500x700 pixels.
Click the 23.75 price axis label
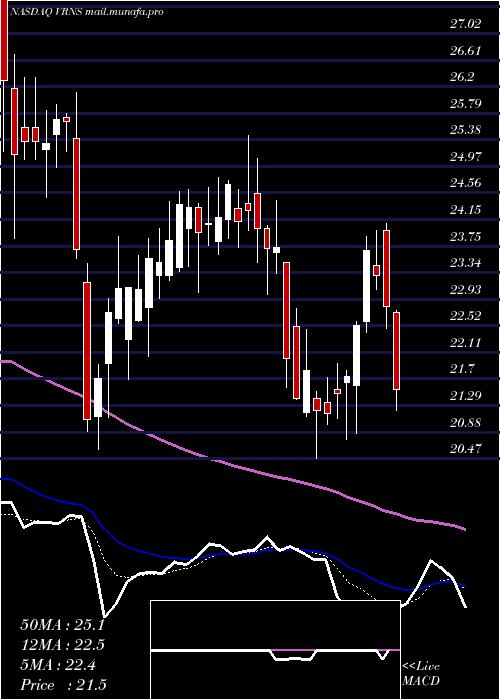pyautogui.click(x=466, y=236)
